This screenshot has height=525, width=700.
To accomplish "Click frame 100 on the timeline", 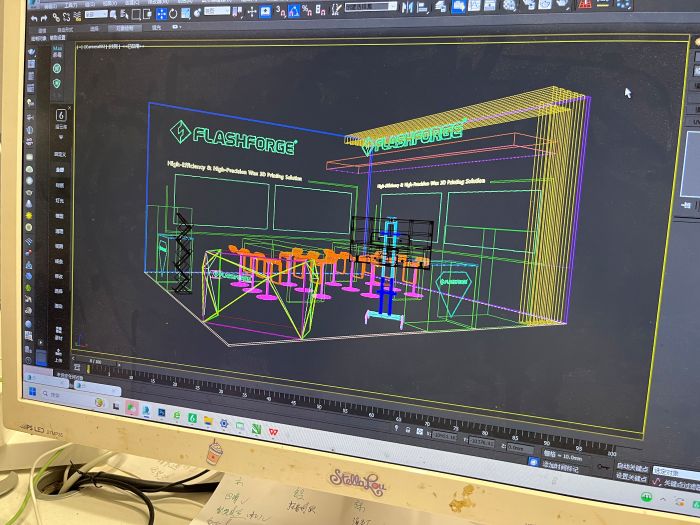I will [612, 452].
